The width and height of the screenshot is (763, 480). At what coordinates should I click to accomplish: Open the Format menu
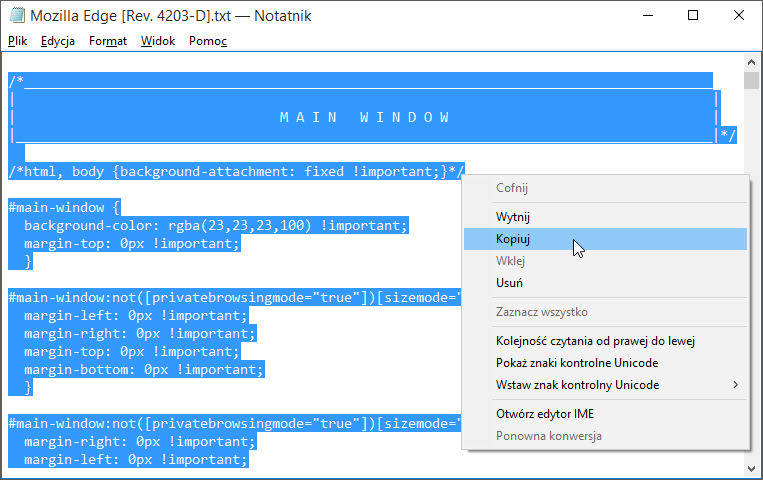coord(108,41)
